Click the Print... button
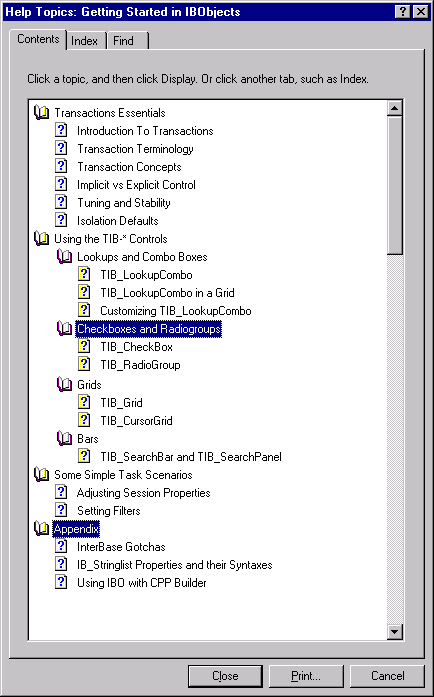 pyautogui.click(x=306, y=676)
